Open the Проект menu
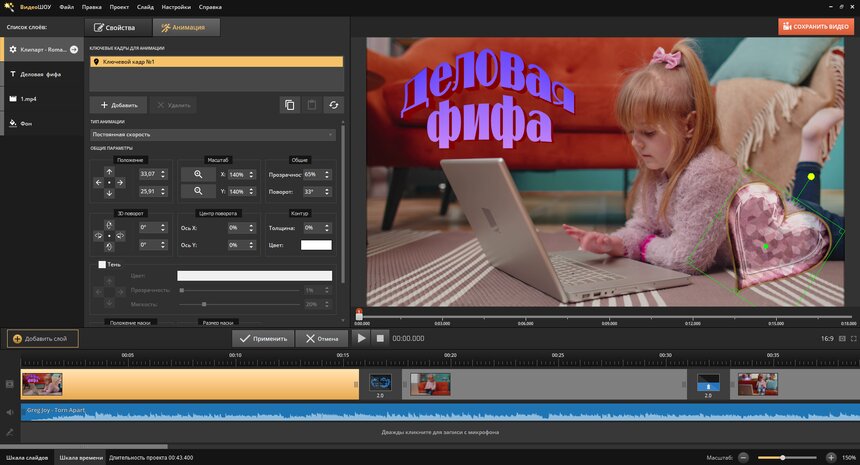 pyautogui.click(x=119, y=7)
